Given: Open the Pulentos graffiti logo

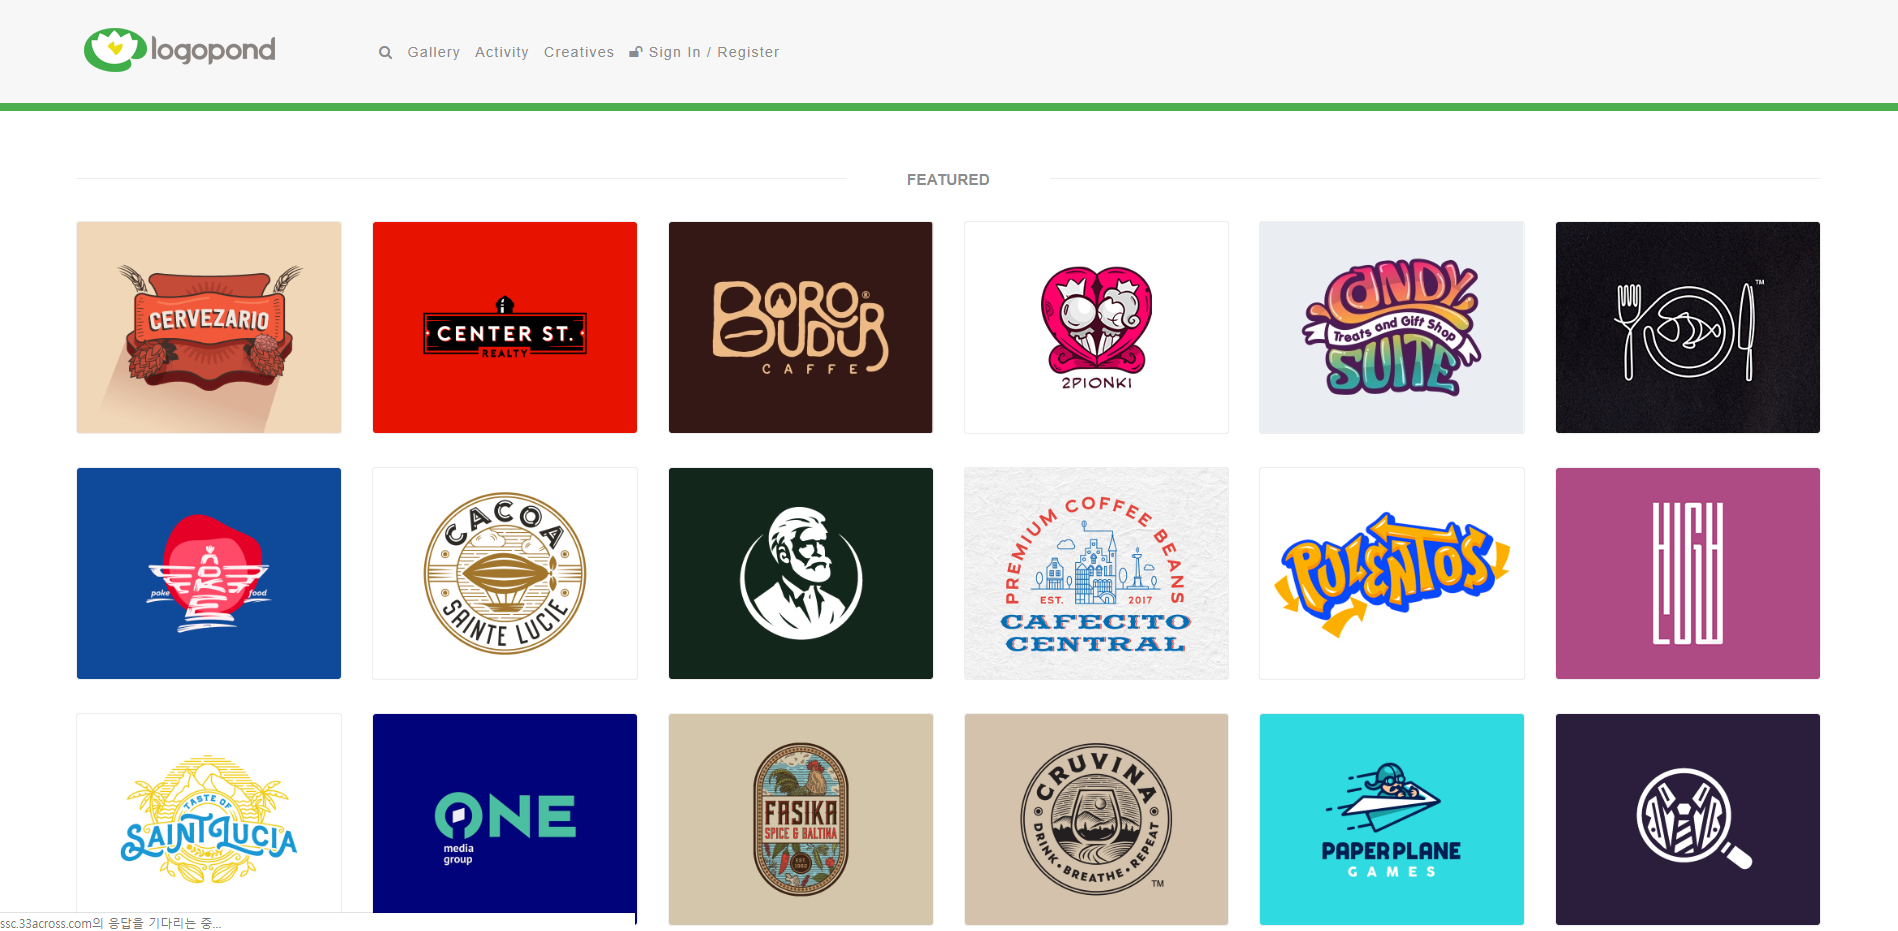Looking at the screenshot, I should tap(1392, 573).
